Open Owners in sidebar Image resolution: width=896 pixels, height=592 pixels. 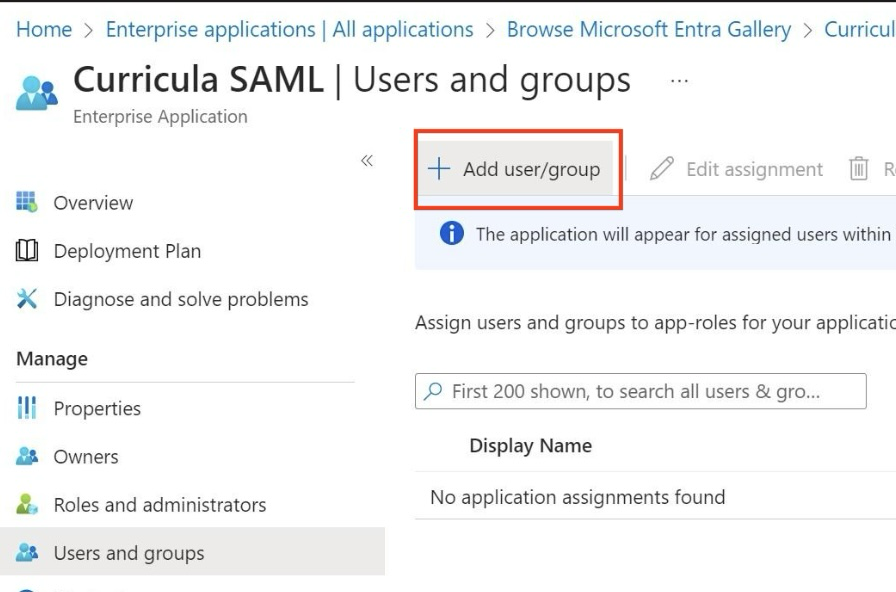(86, 457)
